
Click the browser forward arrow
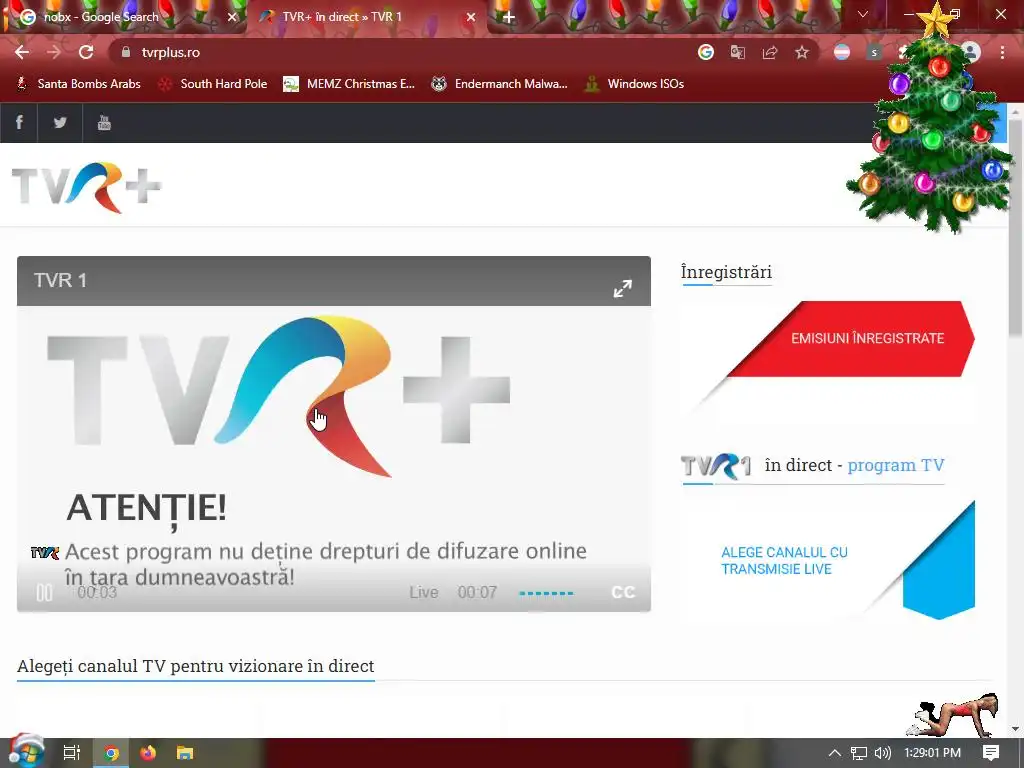pos(54,52)
